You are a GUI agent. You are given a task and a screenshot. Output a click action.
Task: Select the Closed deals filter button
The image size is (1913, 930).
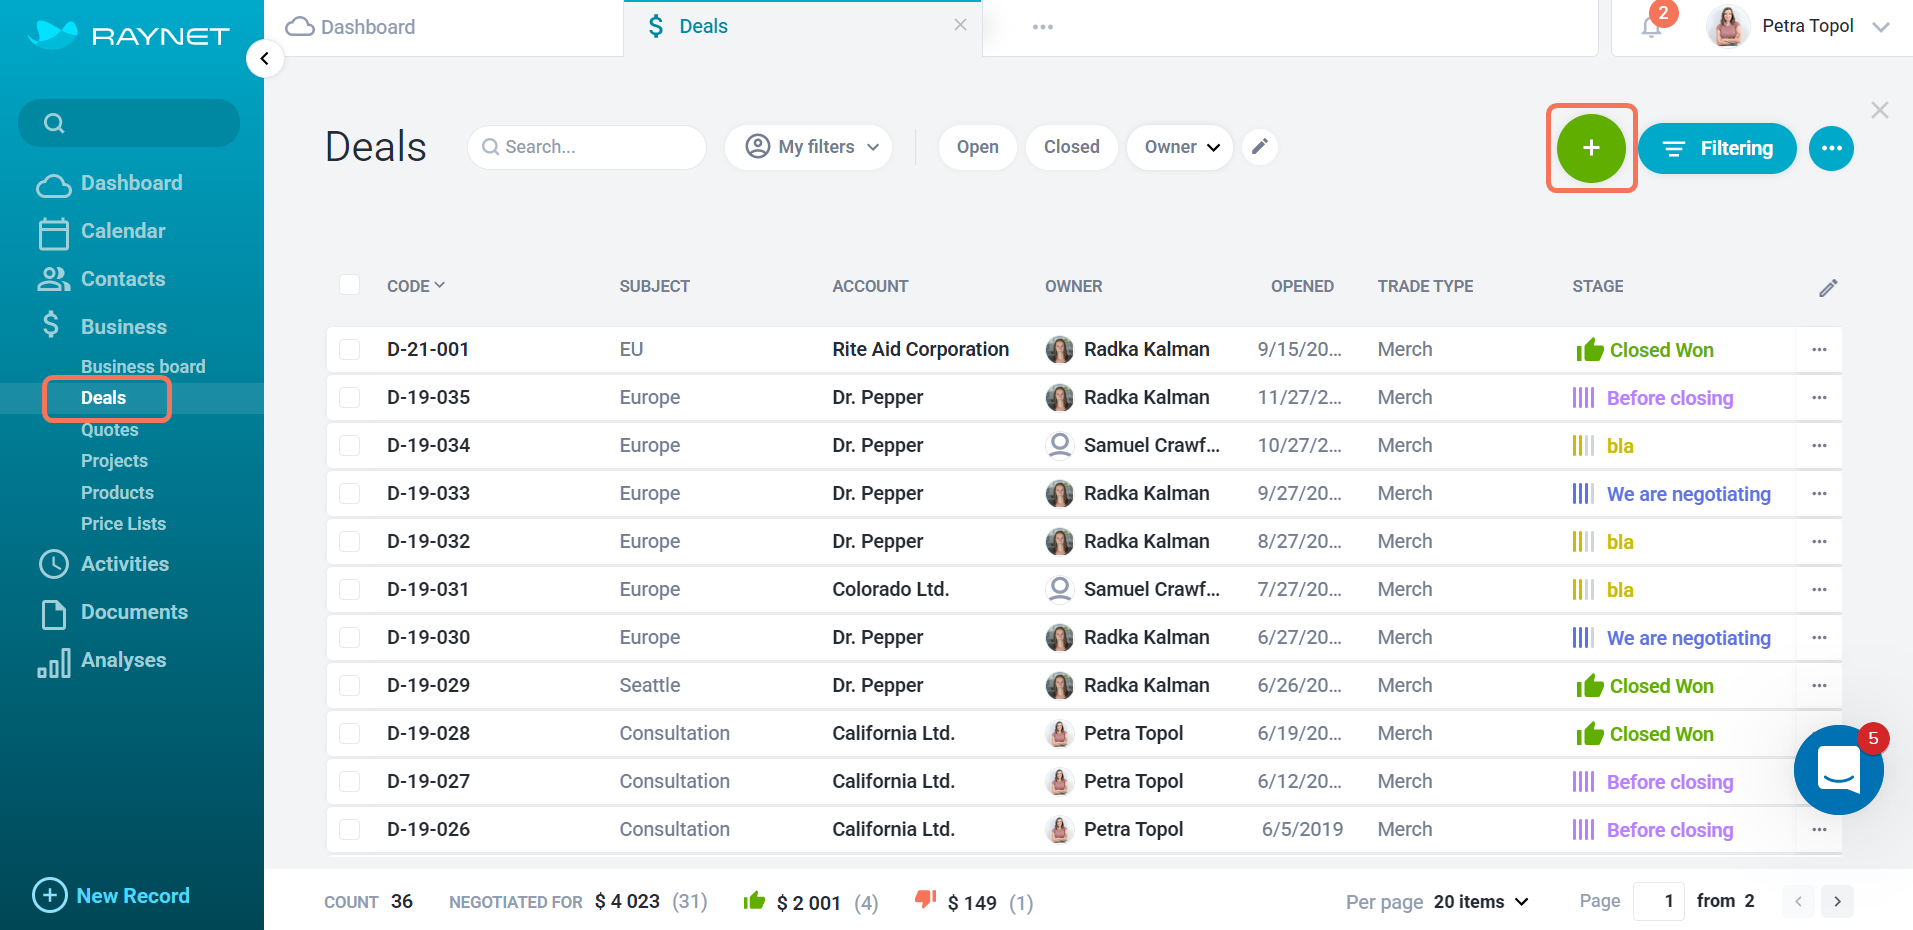[x=1070, y=146]
